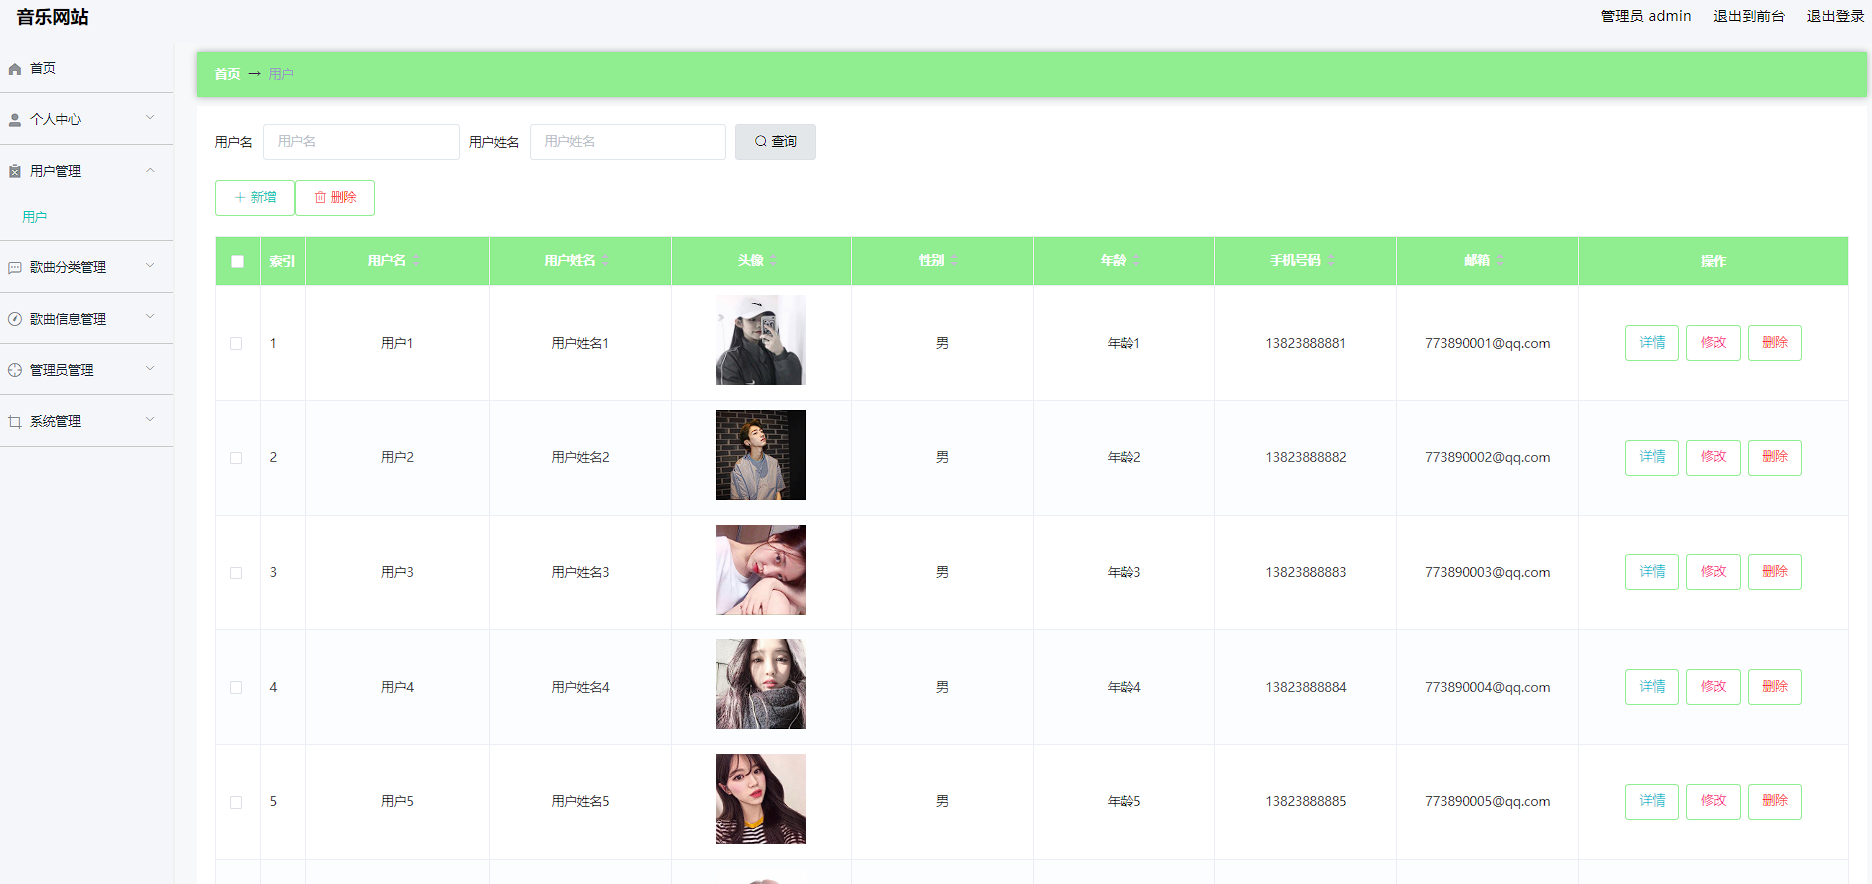Click the avatar thumbnail of 用户2
The image size is (1872, 884).
tap(761, 455)
